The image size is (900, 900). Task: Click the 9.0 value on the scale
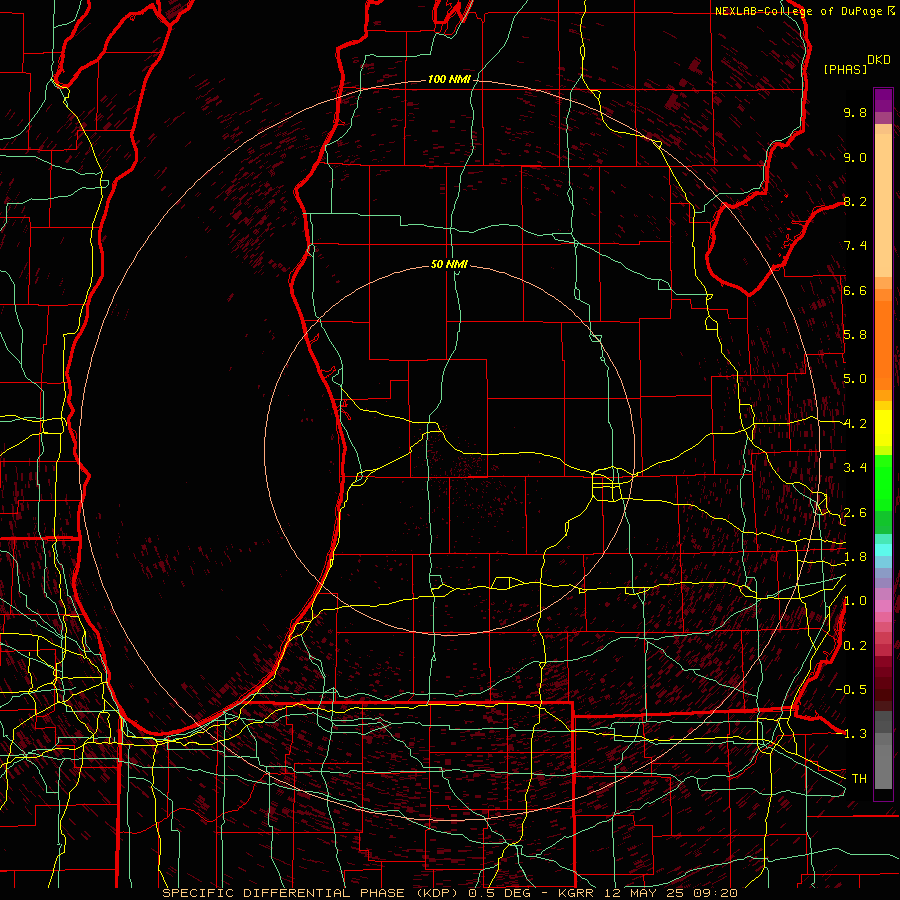(855, 157)
